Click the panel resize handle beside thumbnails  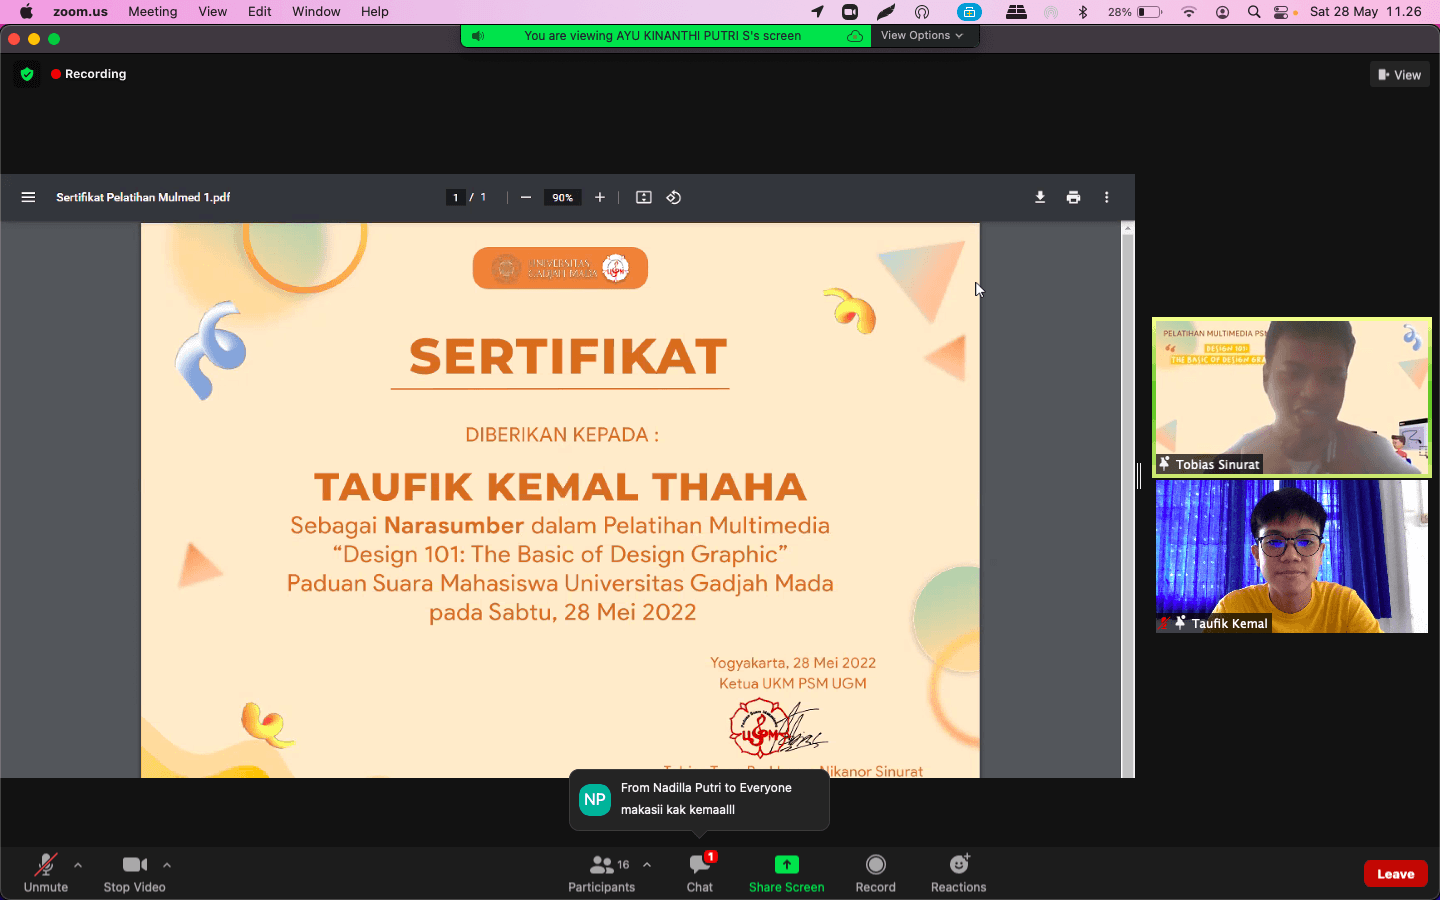point(1139,476)
